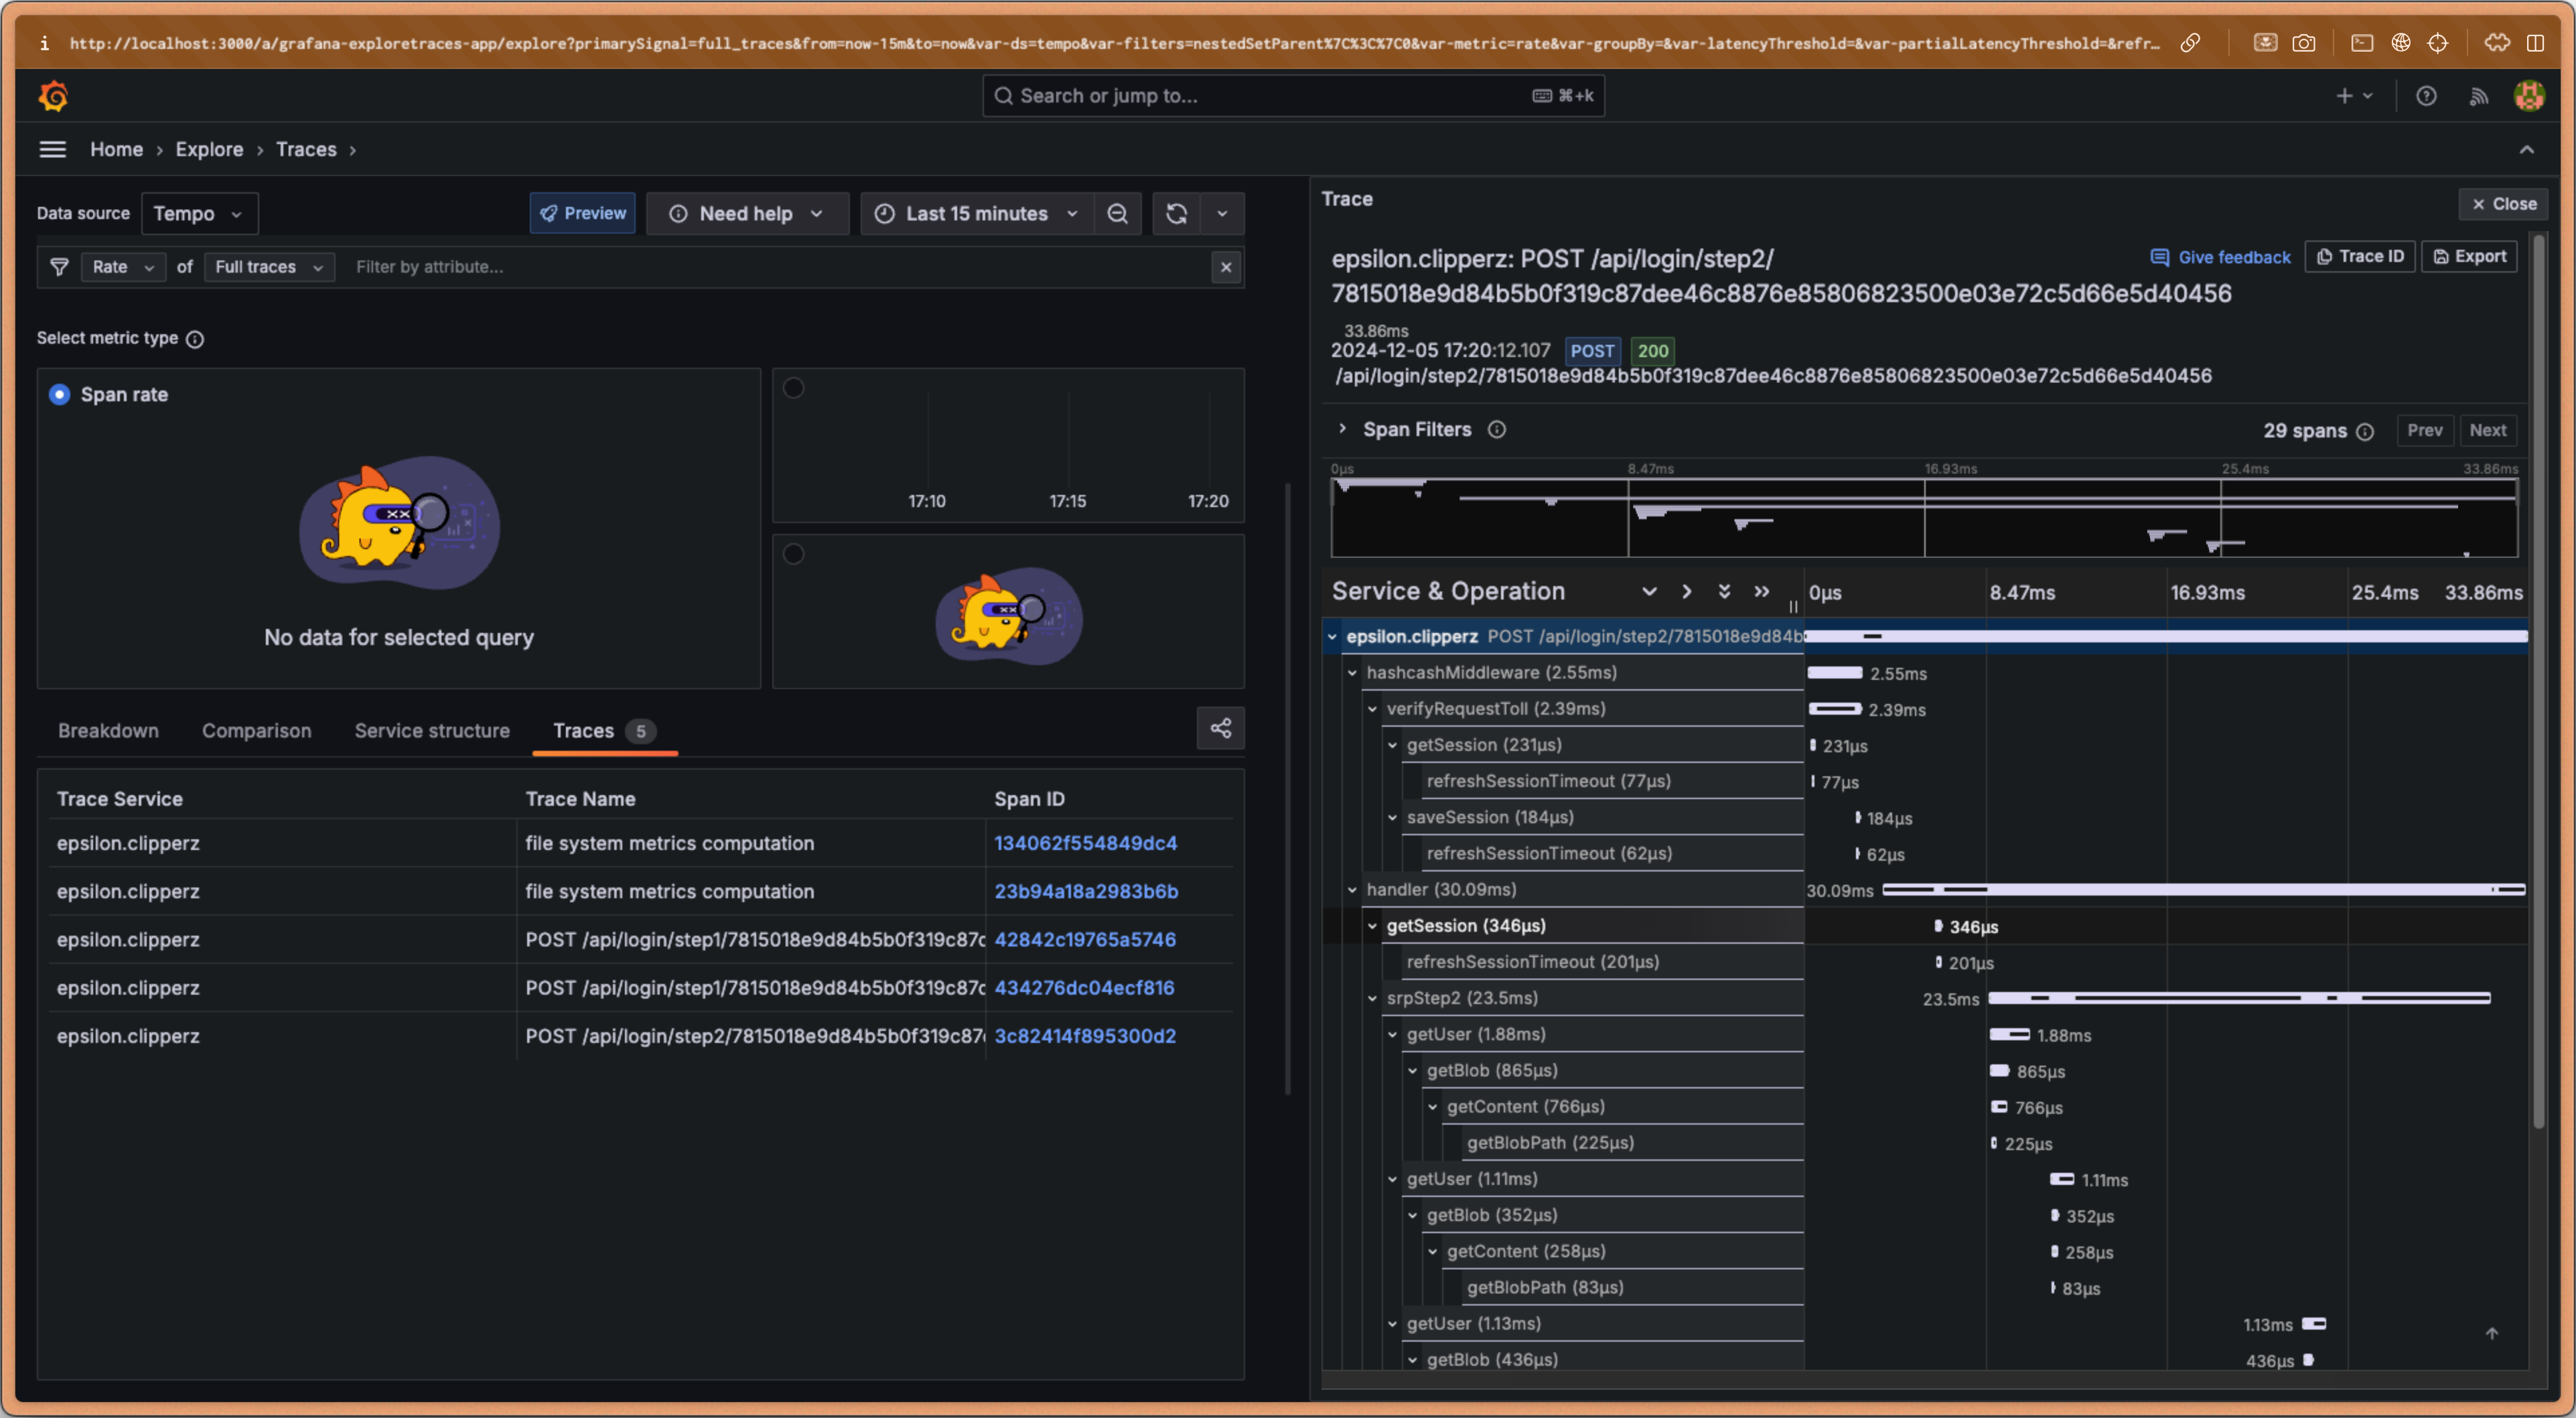Click the copy URL link icon in browser bar

coord(2190,43)
